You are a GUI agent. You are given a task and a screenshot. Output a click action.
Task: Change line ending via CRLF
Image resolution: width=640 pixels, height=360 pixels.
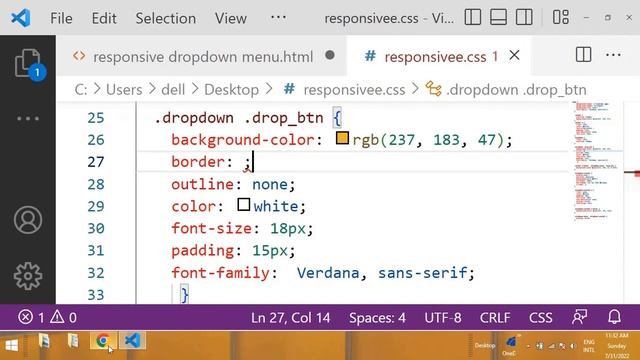pyautogui.click(x=495, y=318)
